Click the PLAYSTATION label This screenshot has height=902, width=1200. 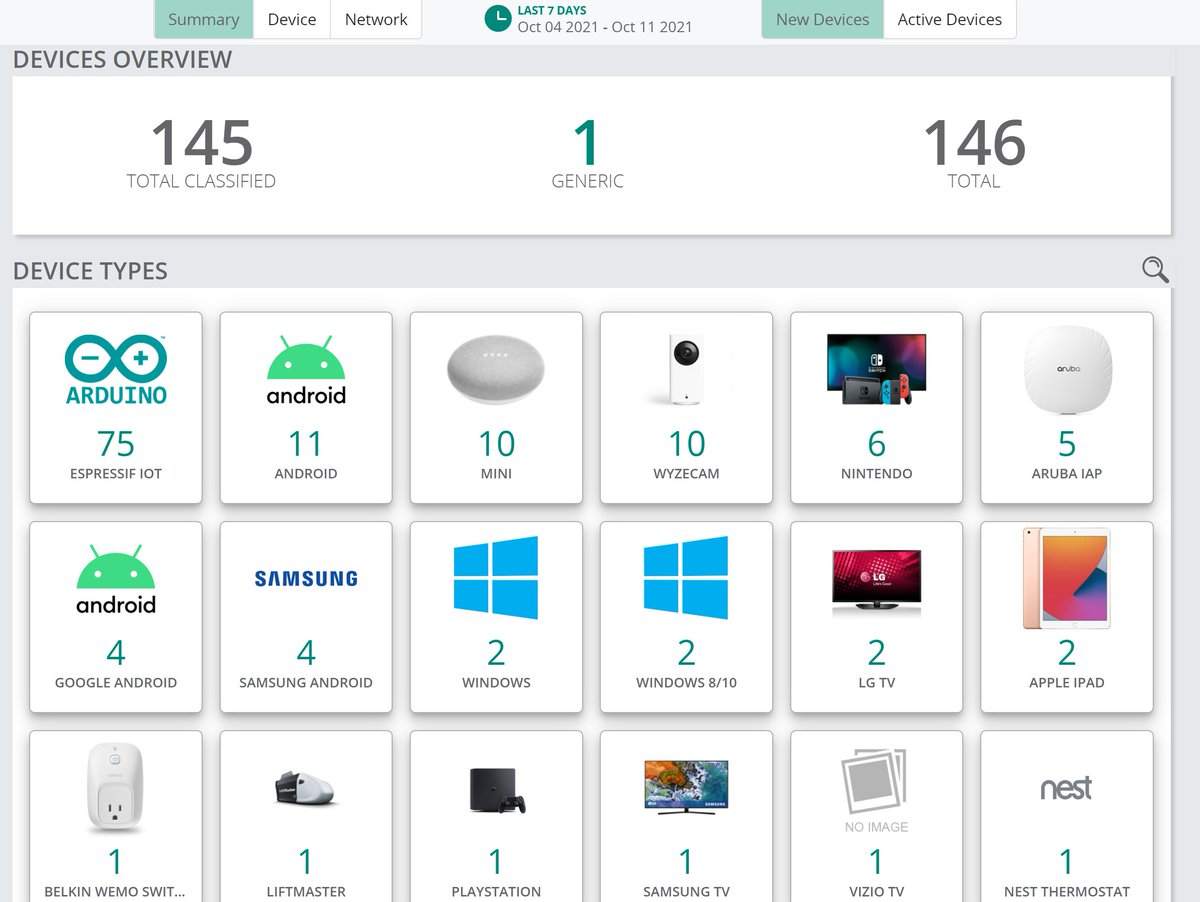coord(496,891)
